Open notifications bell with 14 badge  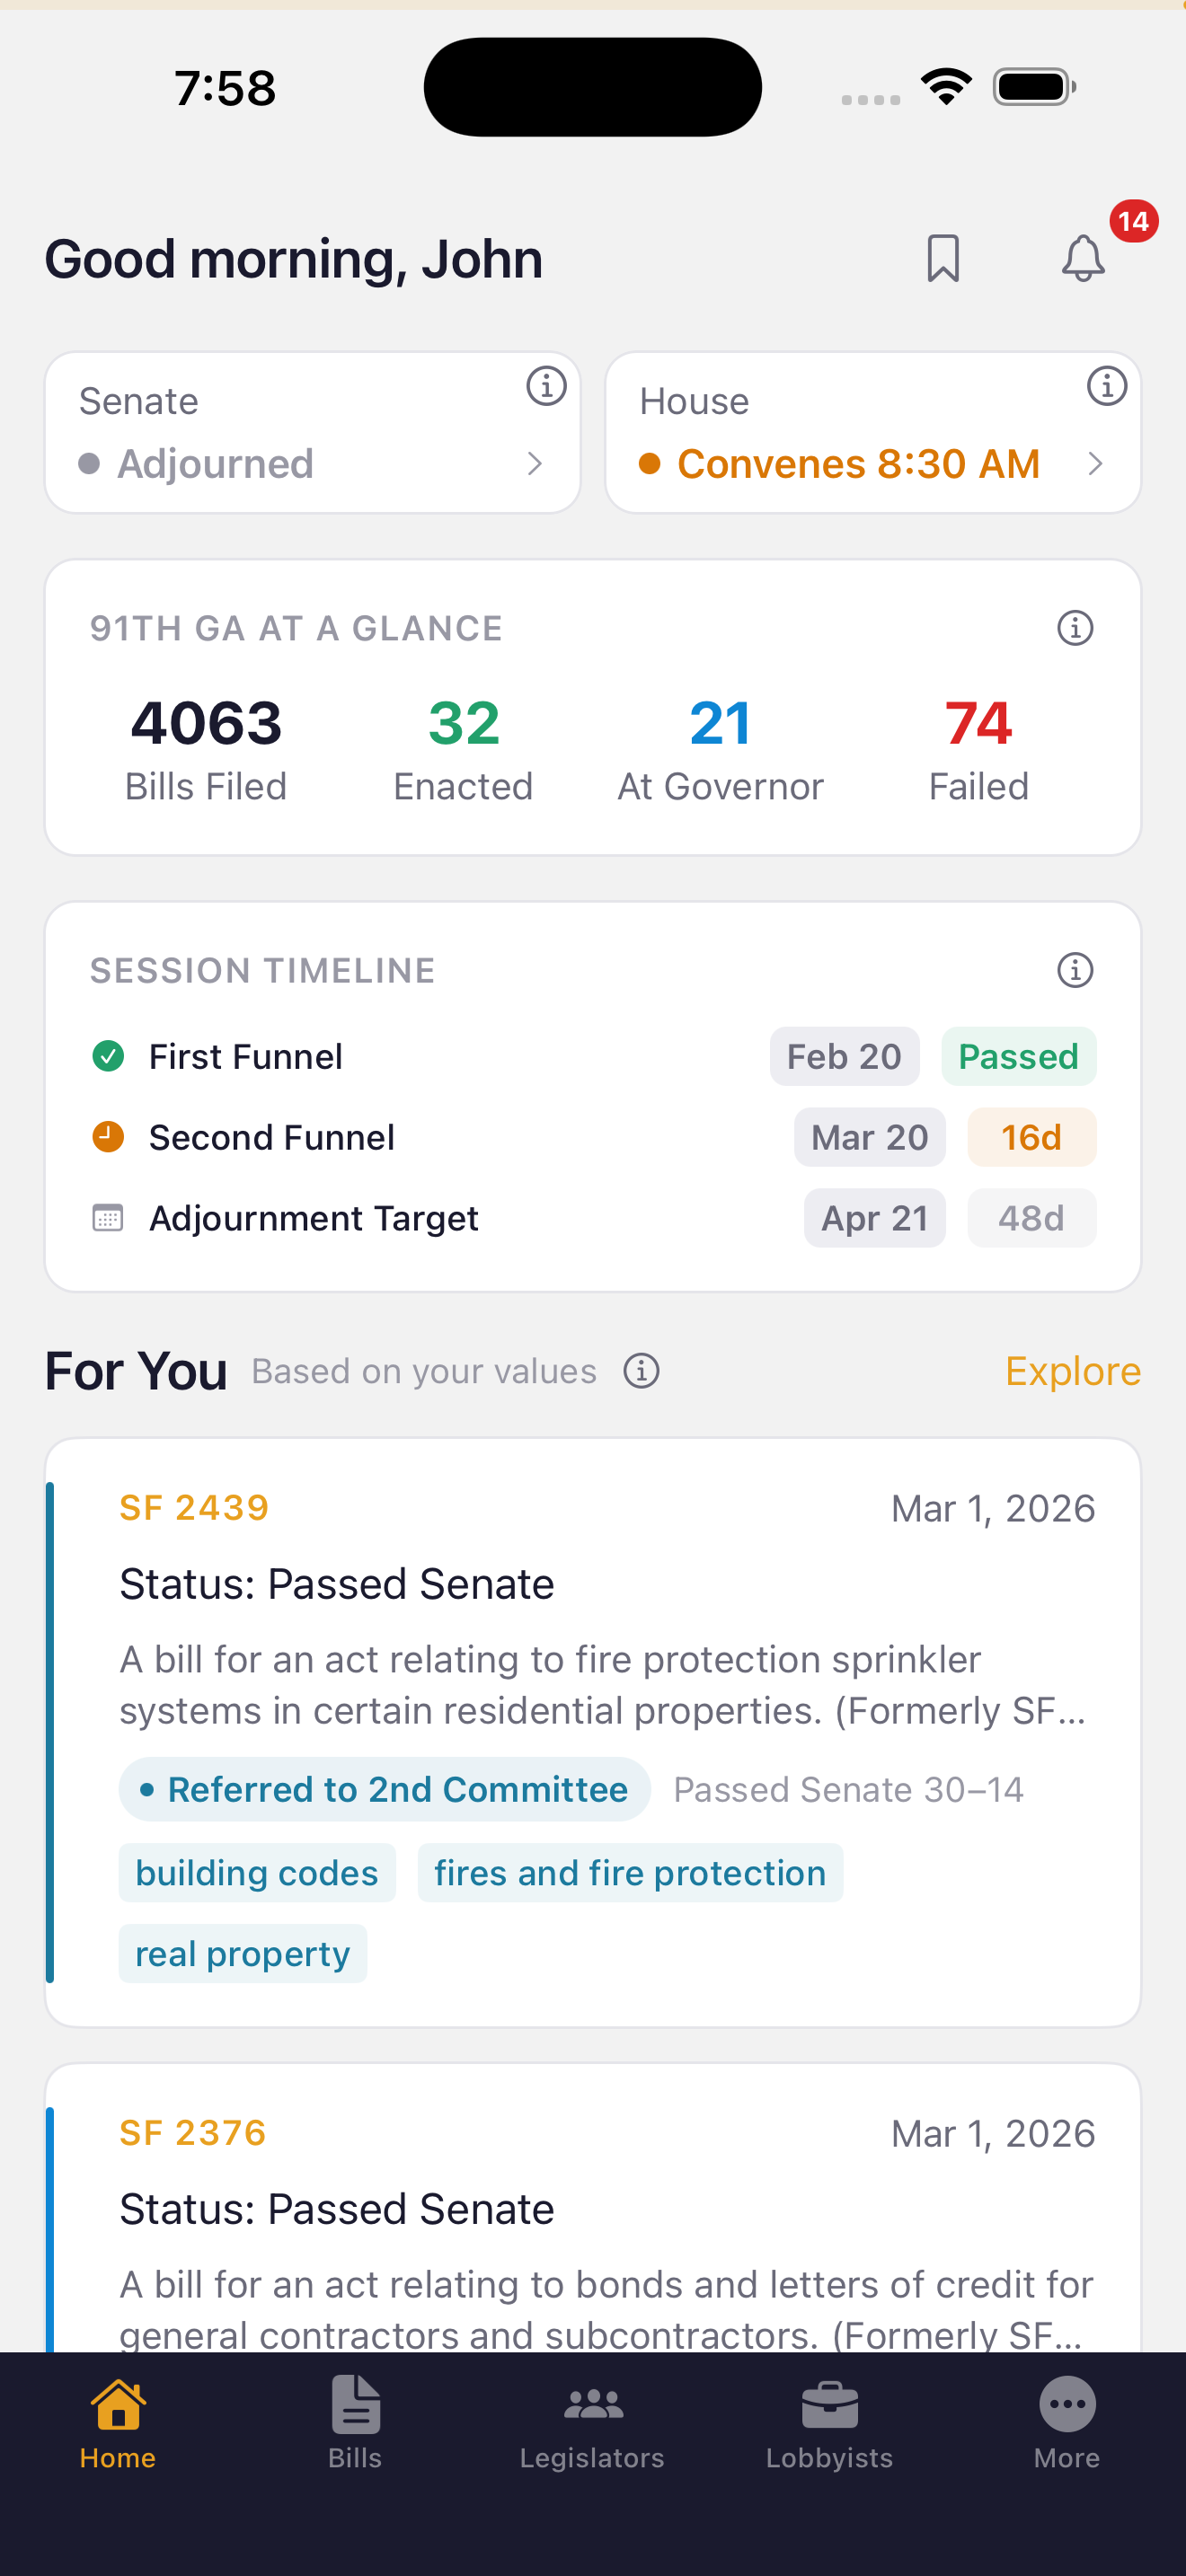[1083, 259]
